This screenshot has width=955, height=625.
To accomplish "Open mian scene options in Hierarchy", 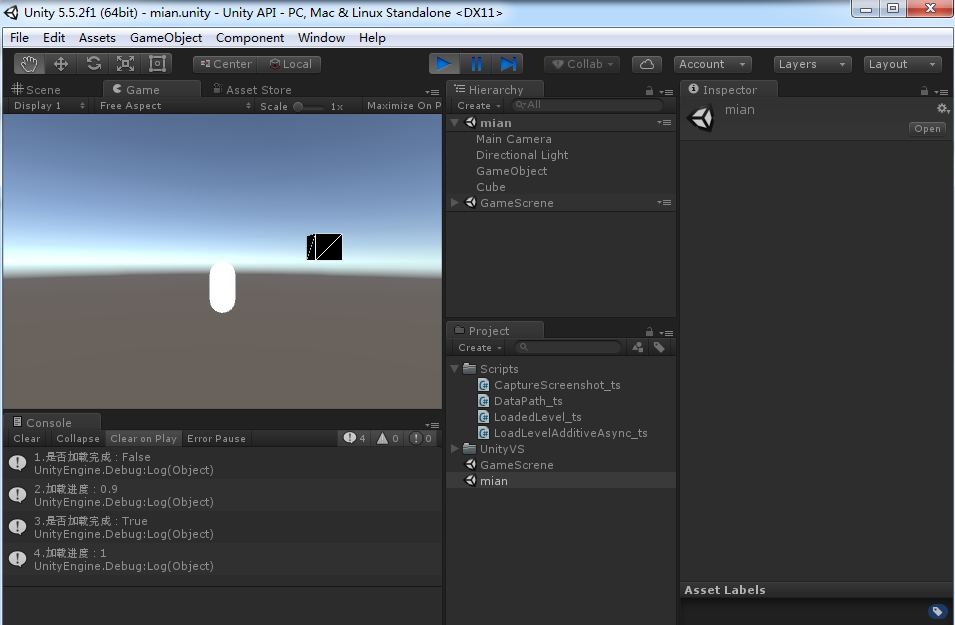I will point(664,122).
